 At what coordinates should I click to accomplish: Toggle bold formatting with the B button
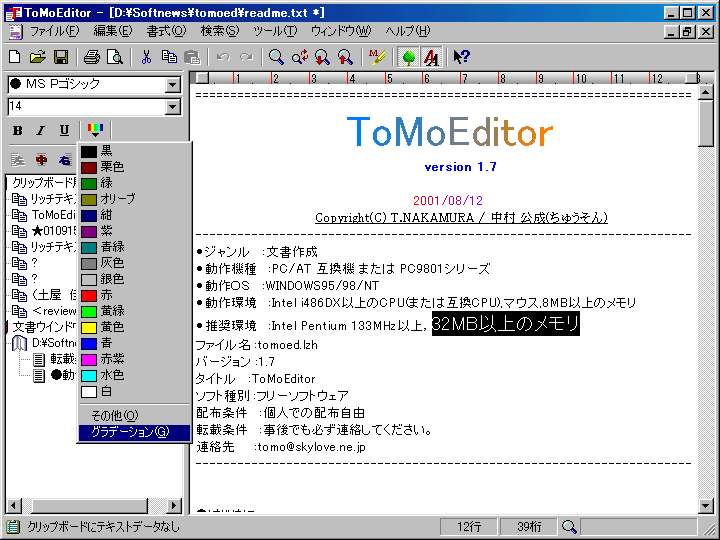[x=17, y=130]
